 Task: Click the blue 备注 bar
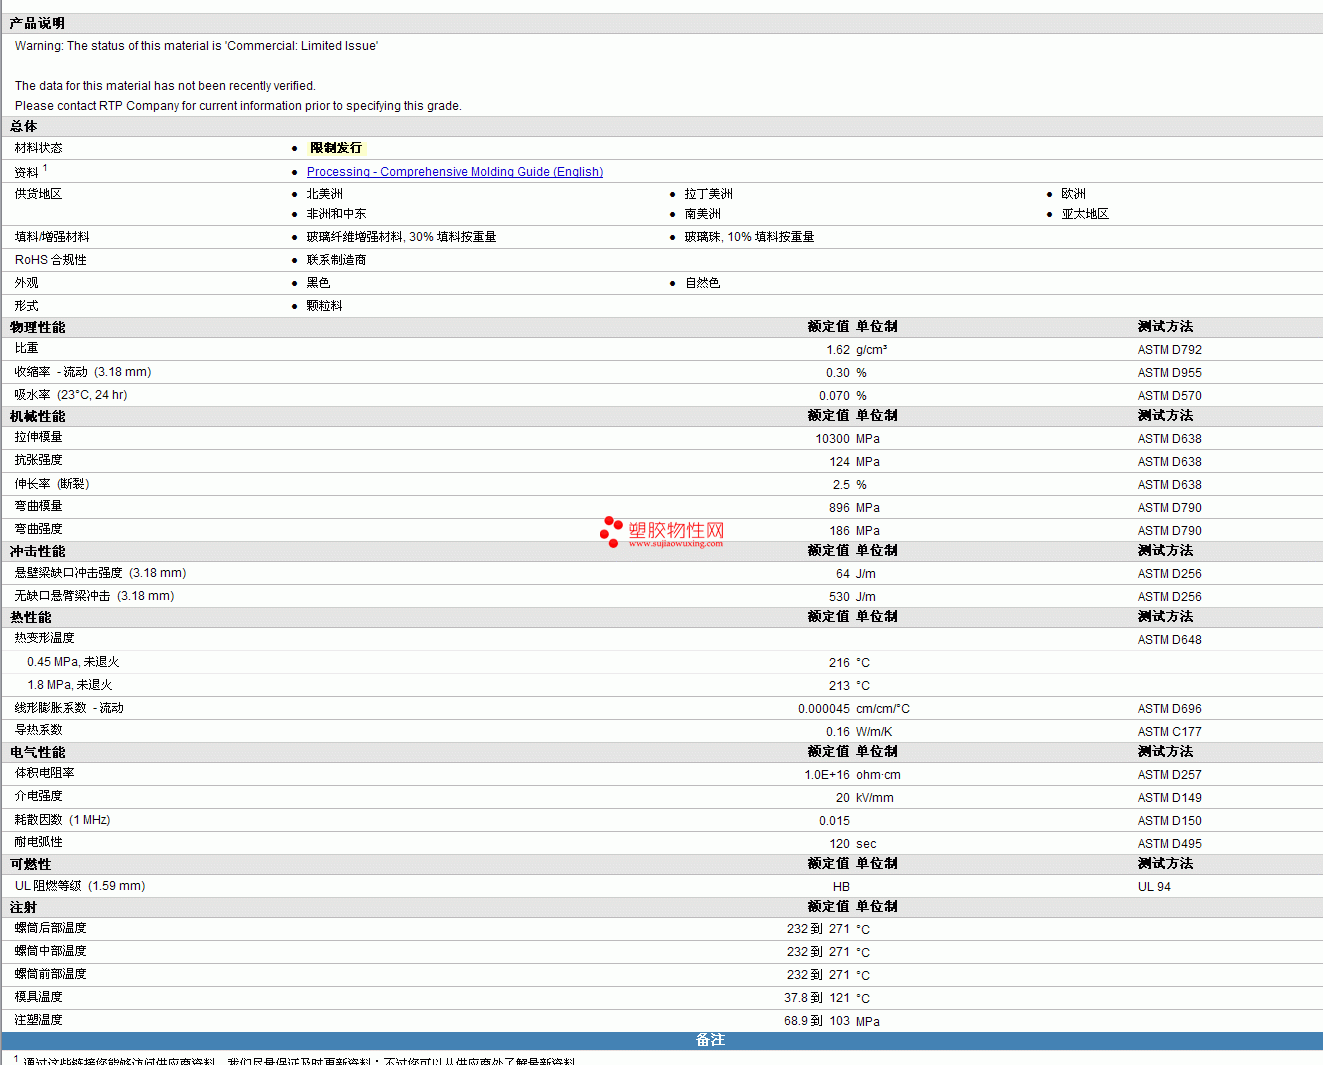click(710, 1040)
